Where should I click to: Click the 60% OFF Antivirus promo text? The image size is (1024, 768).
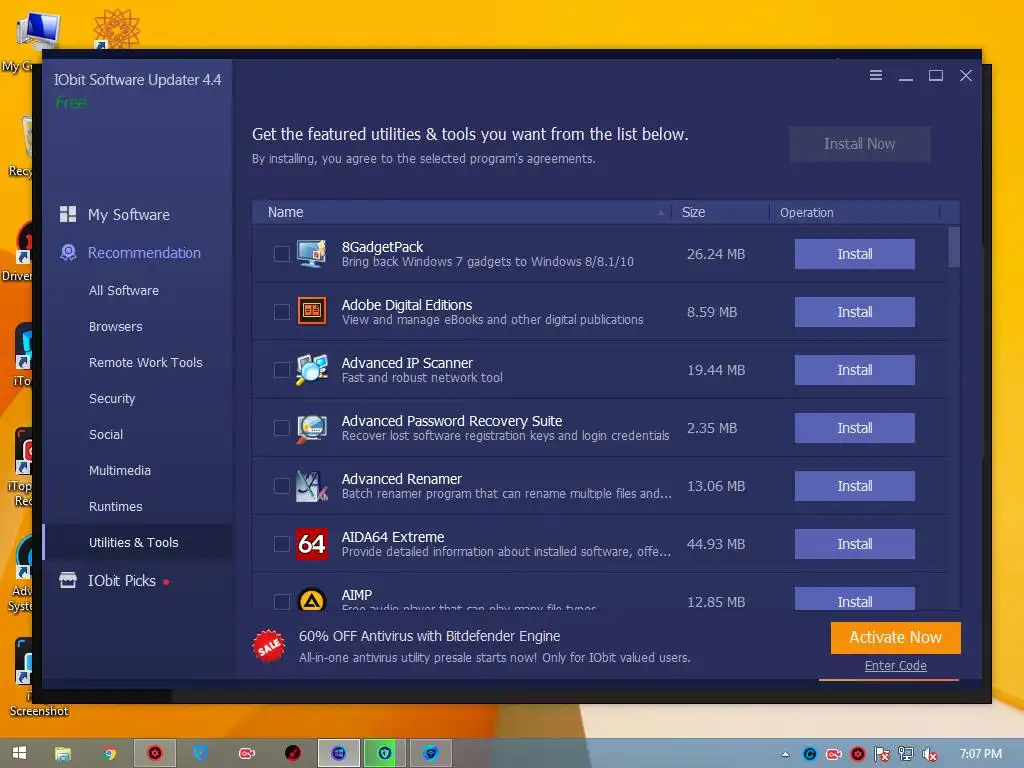coord(429,636)
